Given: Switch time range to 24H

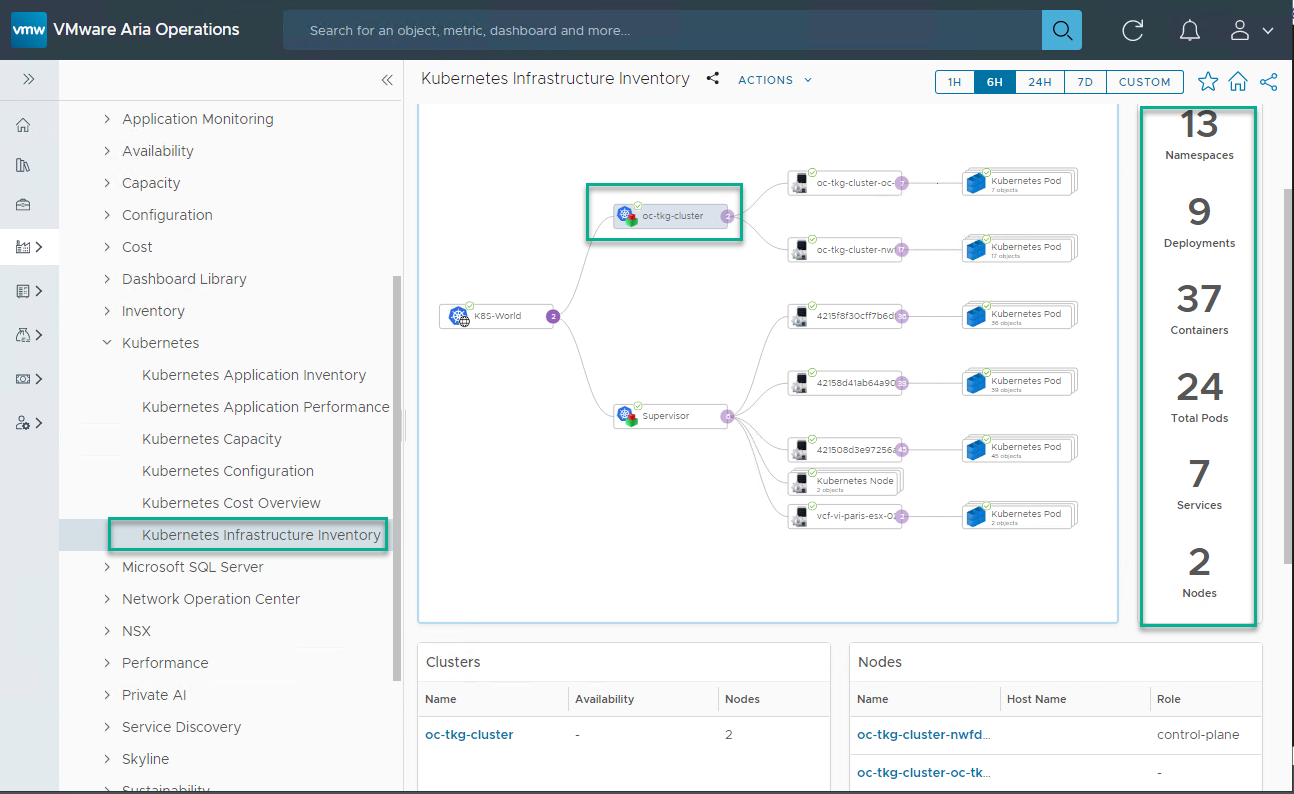Looking at the screenshot, I should coord(1039,82).
